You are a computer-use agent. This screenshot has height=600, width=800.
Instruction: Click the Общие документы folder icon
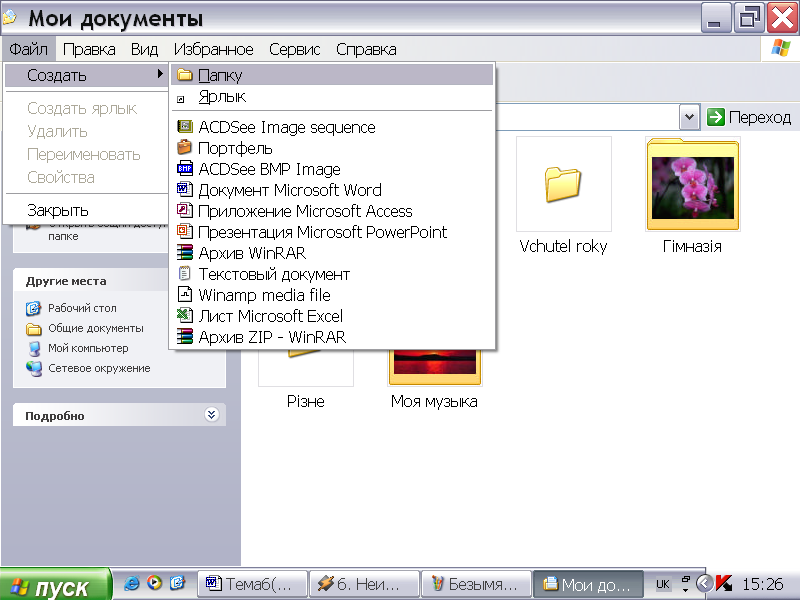[34, 329]
